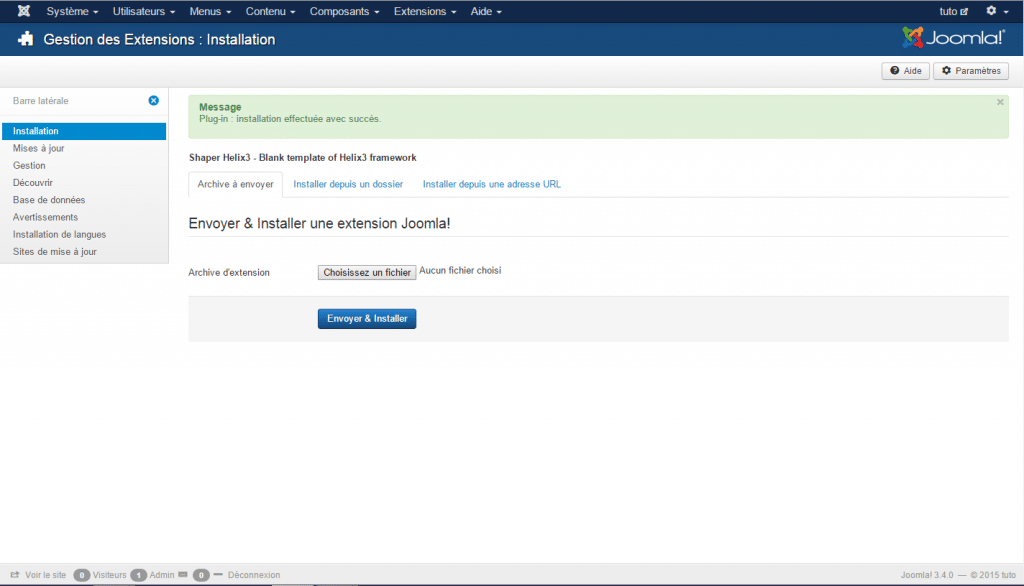Image resolution: width=1024 pixels, height=586 pixels.
Task: Click Voir le site link in footer
Action: point(39,575)
